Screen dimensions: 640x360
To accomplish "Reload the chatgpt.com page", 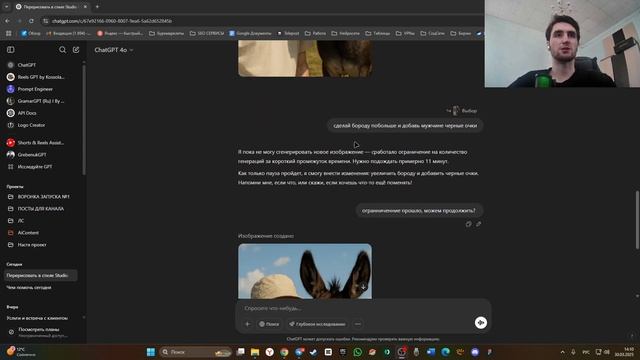I will click(x=31, y=21).
